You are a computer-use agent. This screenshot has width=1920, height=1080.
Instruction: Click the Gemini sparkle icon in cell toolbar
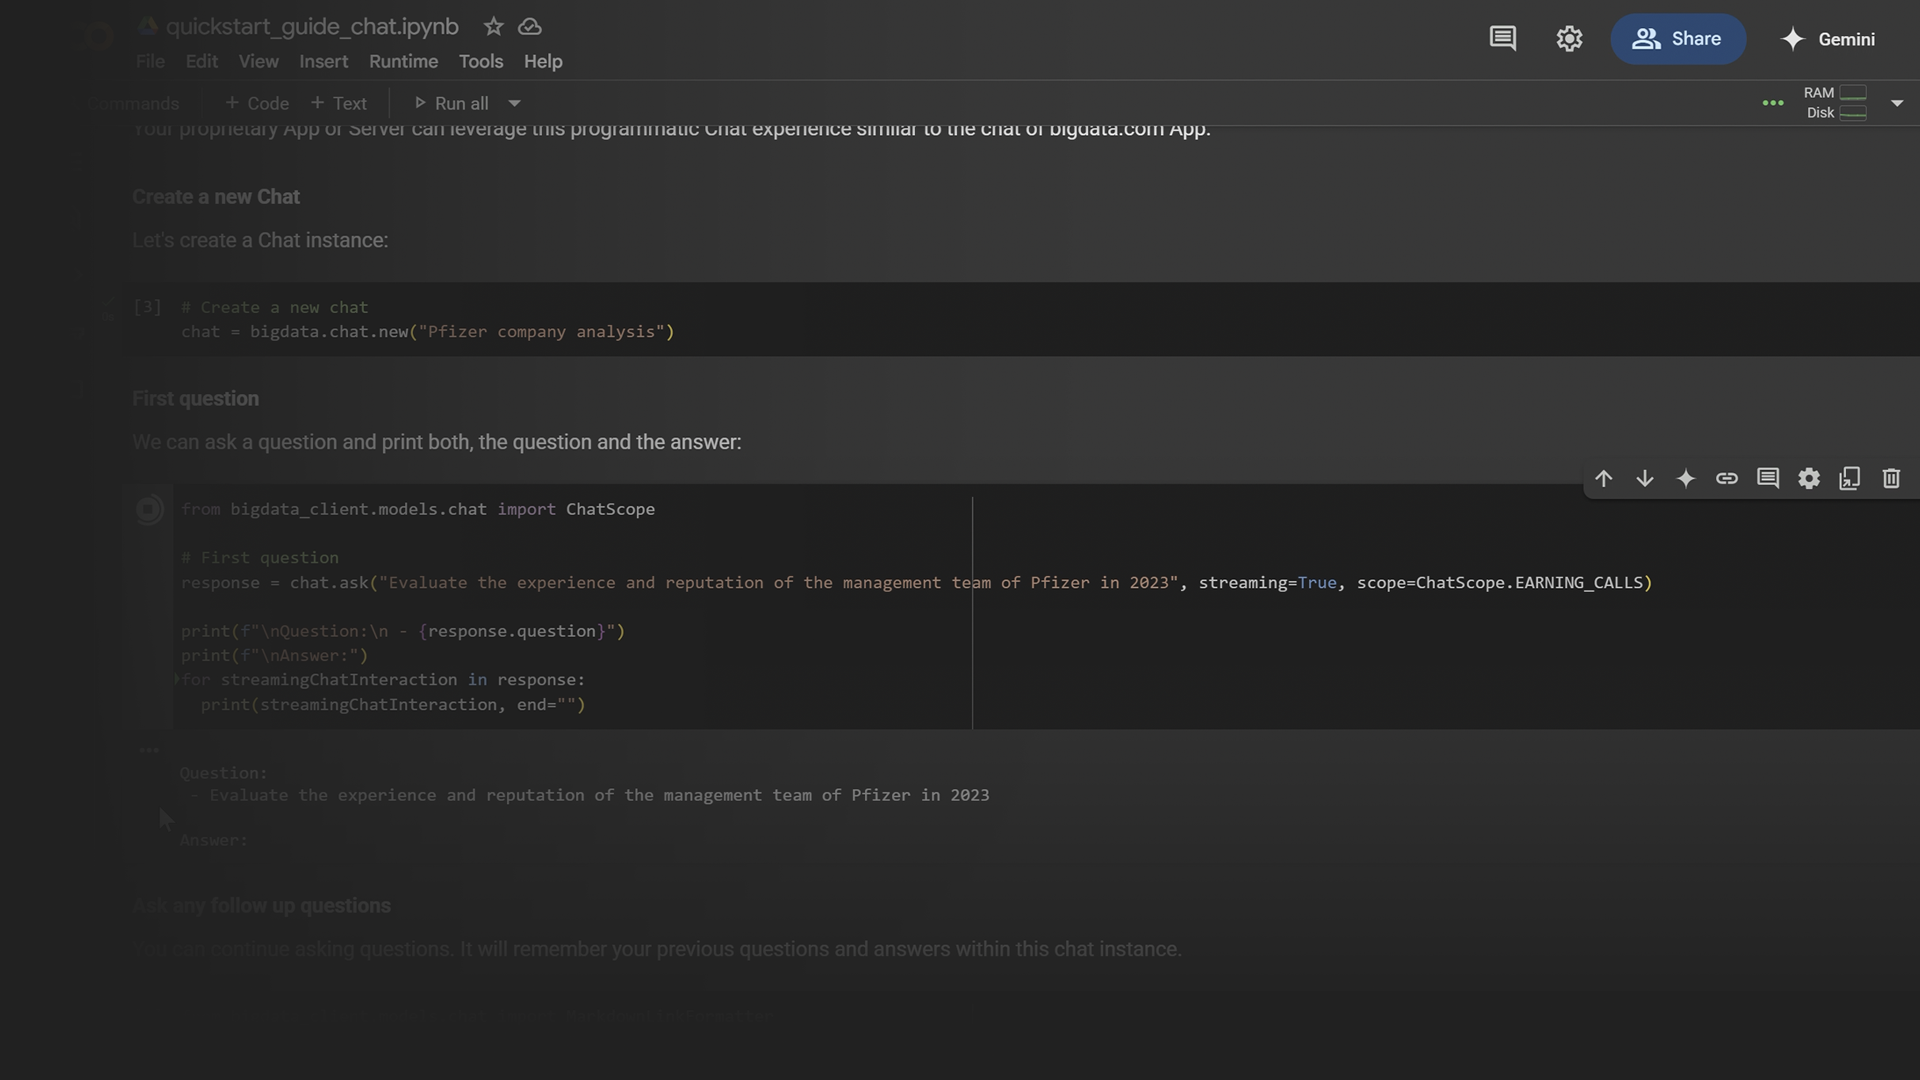click(1685, 479)
